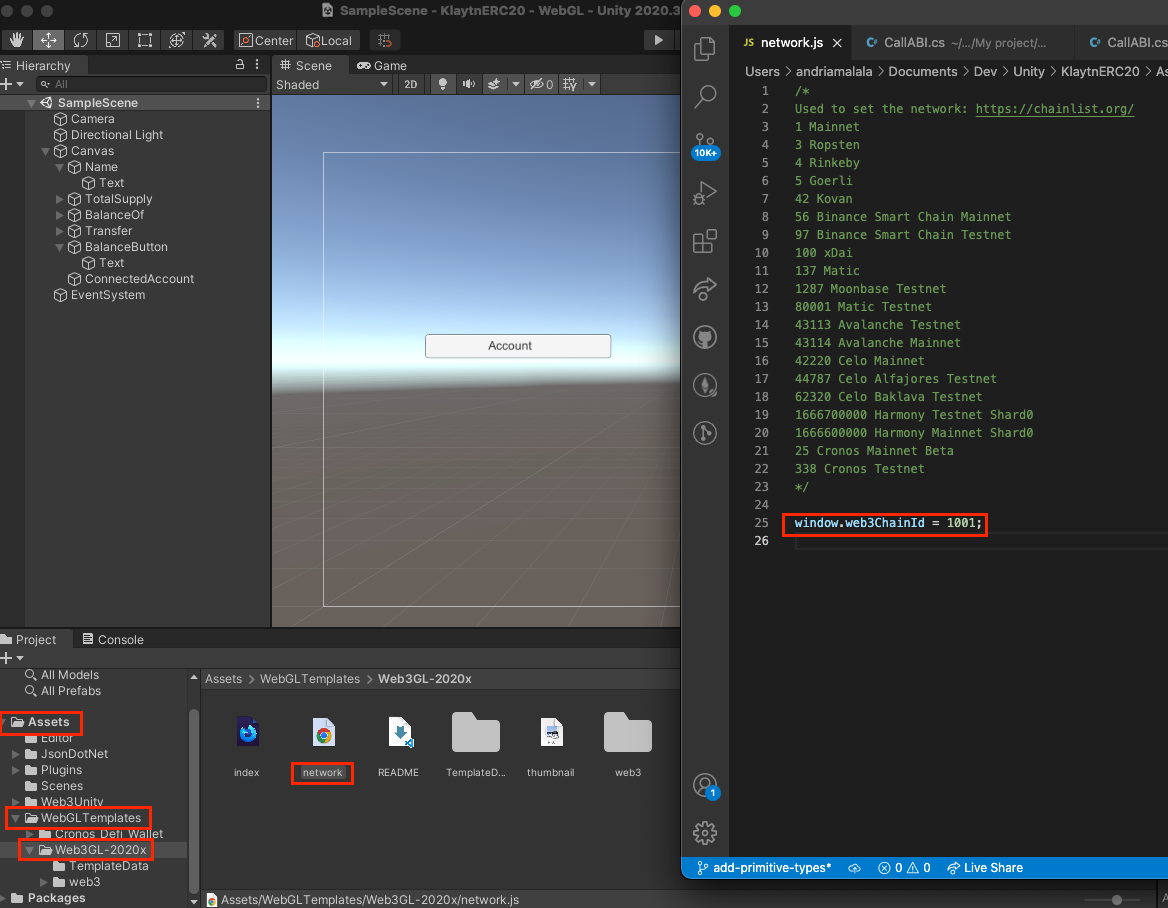
Task: Toggle Hierarchy panel lock icon
Action: (240, 65)
